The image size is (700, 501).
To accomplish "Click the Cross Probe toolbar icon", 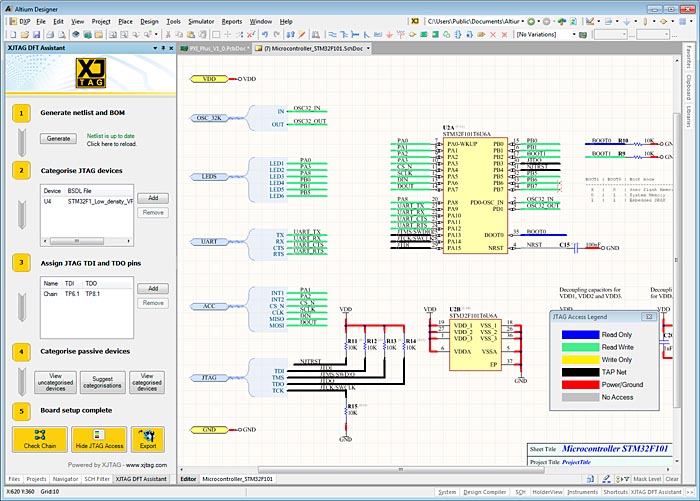I will click(302, 34).
